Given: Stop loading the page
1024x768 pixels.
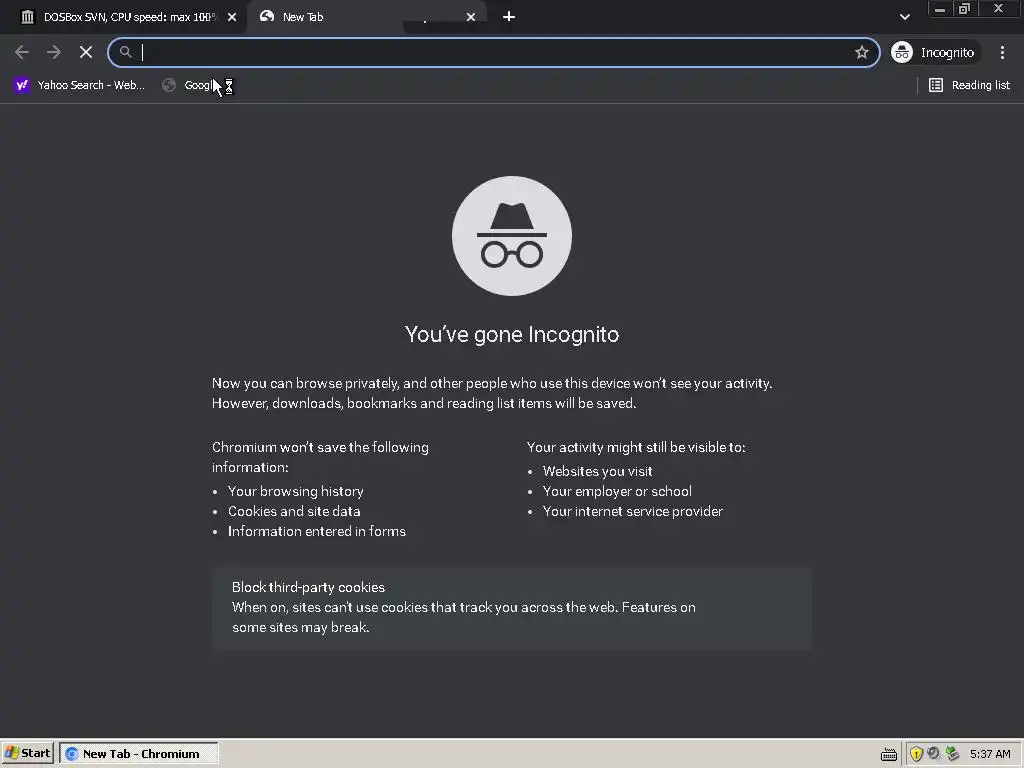Looking at the screenshot, I should [86, 52].
